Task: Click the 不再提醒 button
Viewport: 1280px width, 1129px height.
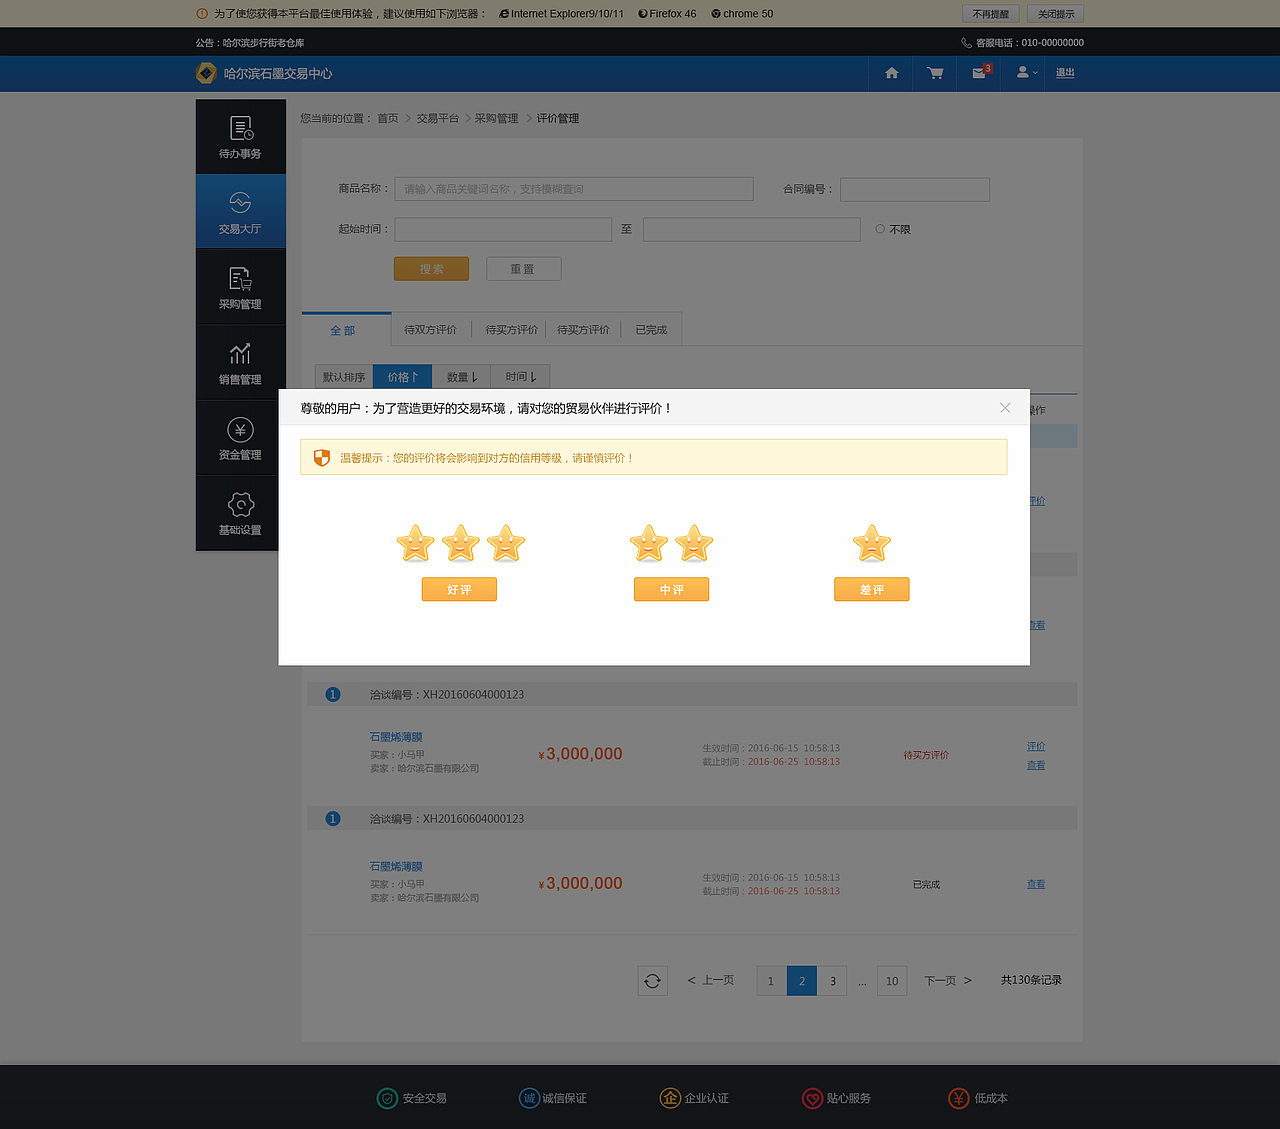Action: [x=990, y=14]
